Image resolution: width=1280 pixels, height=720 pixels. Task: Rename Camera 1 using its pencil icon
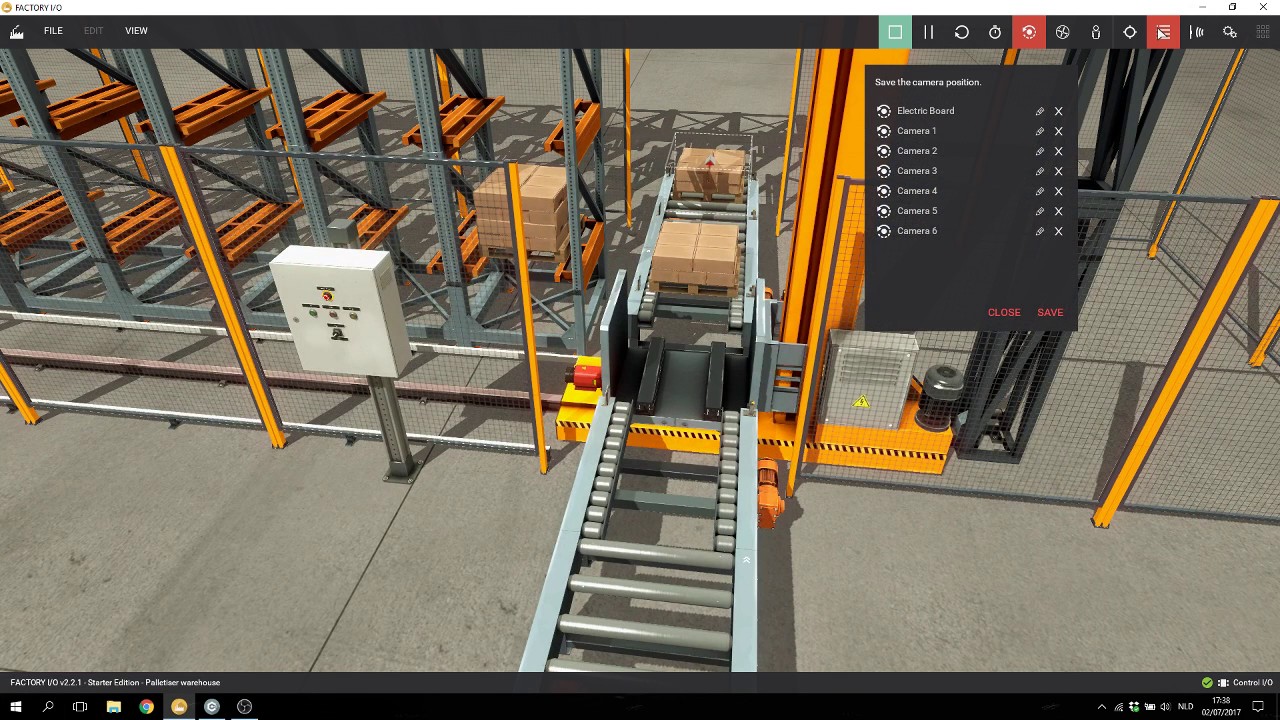coord(1040,131)
